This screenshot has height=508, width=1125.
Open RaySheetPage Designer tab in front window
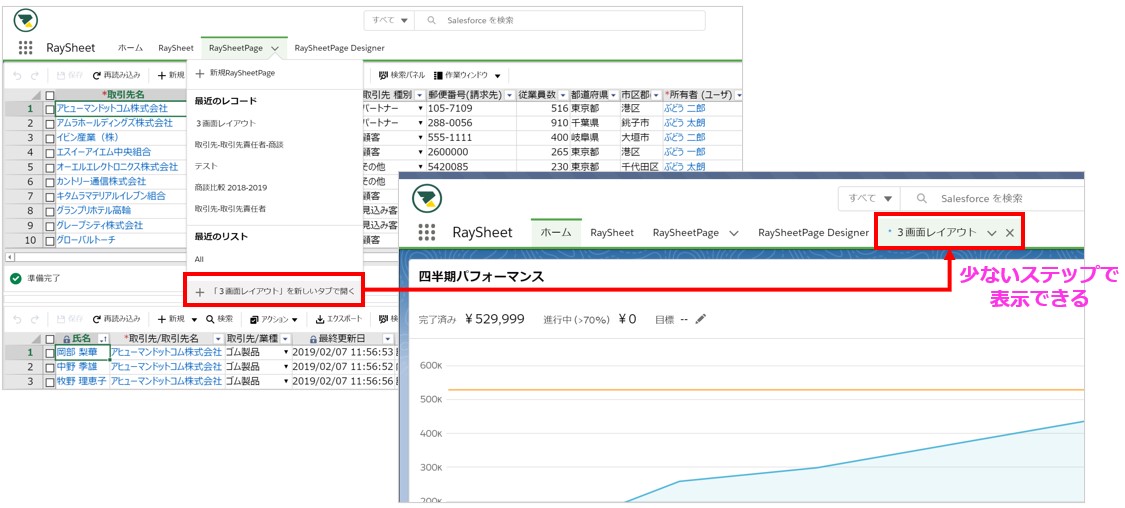point(814,232)
